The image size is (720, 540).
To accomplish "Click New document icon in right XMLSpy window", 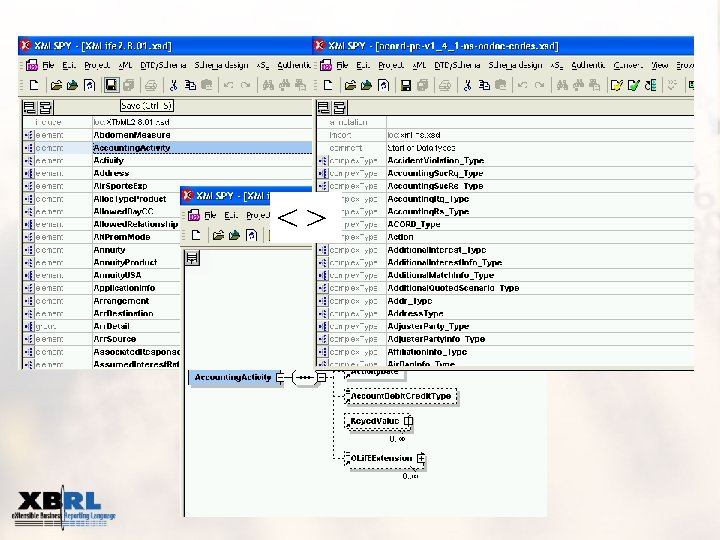I will tap(328, 85).
